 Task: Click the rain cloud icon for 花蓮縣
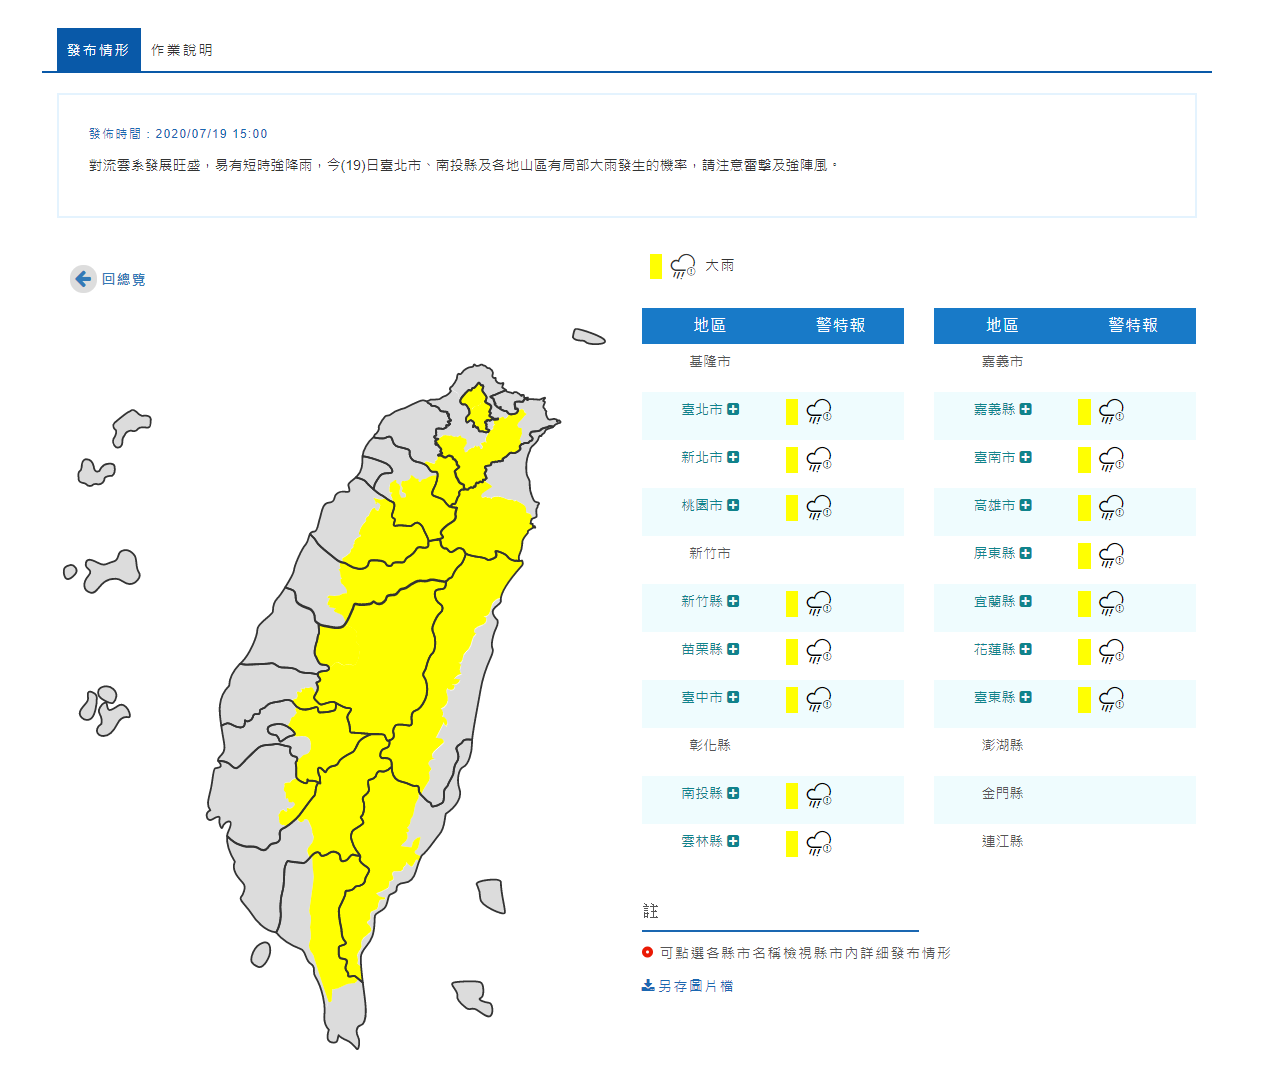coord(1111,651)
